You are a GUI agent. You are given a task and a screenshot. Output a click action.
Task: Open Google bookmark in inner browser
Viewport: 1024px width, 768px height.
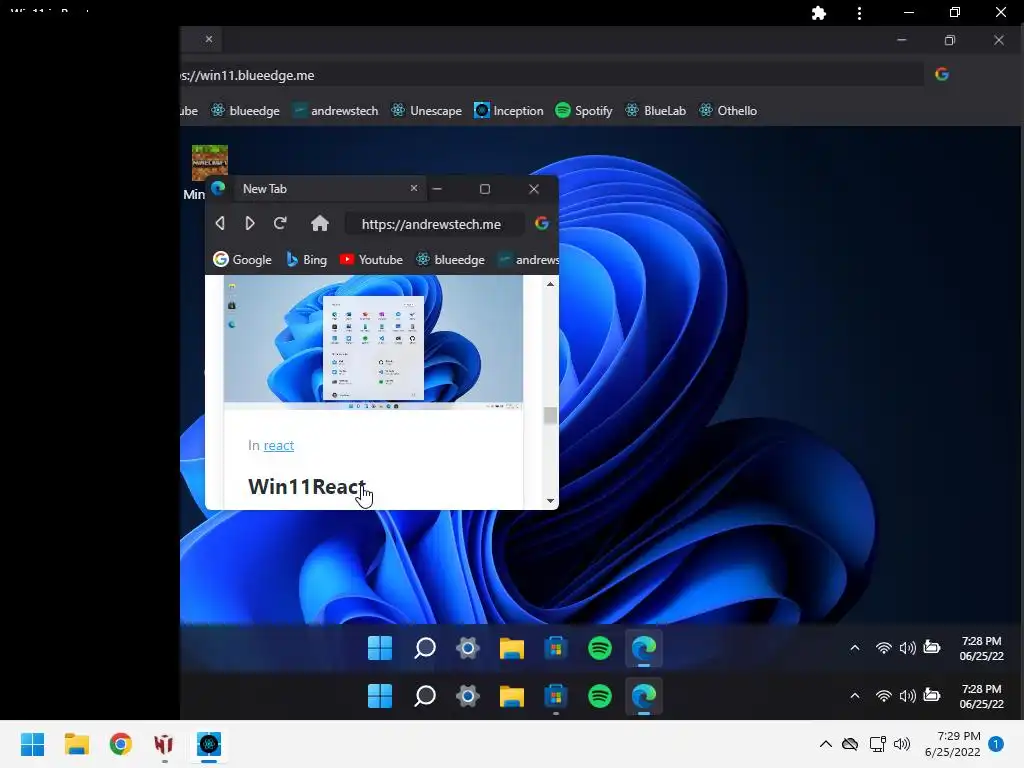point(242,259)
